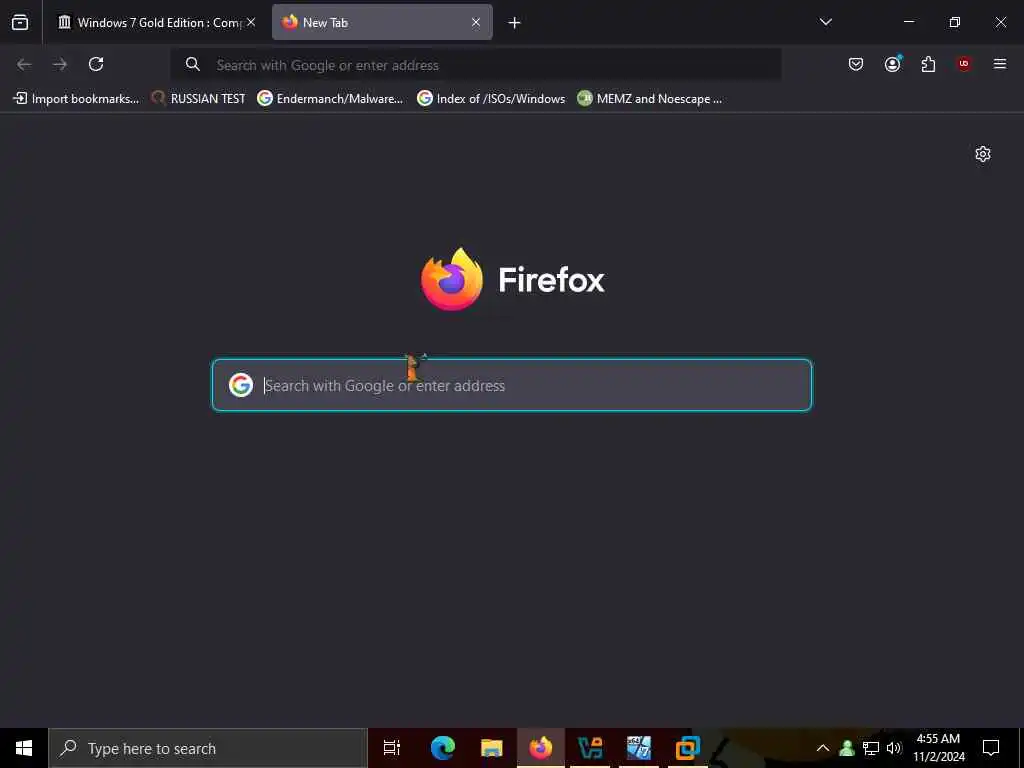Screen dimensions: 1024x768
Task: Open RUSSIAN TEST bookmark
Action: pos(199,99)
